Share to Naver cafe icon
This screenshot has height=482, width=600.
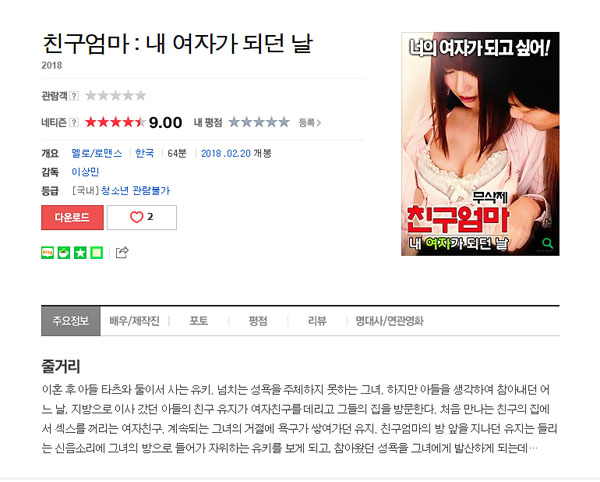coord(64,253)
